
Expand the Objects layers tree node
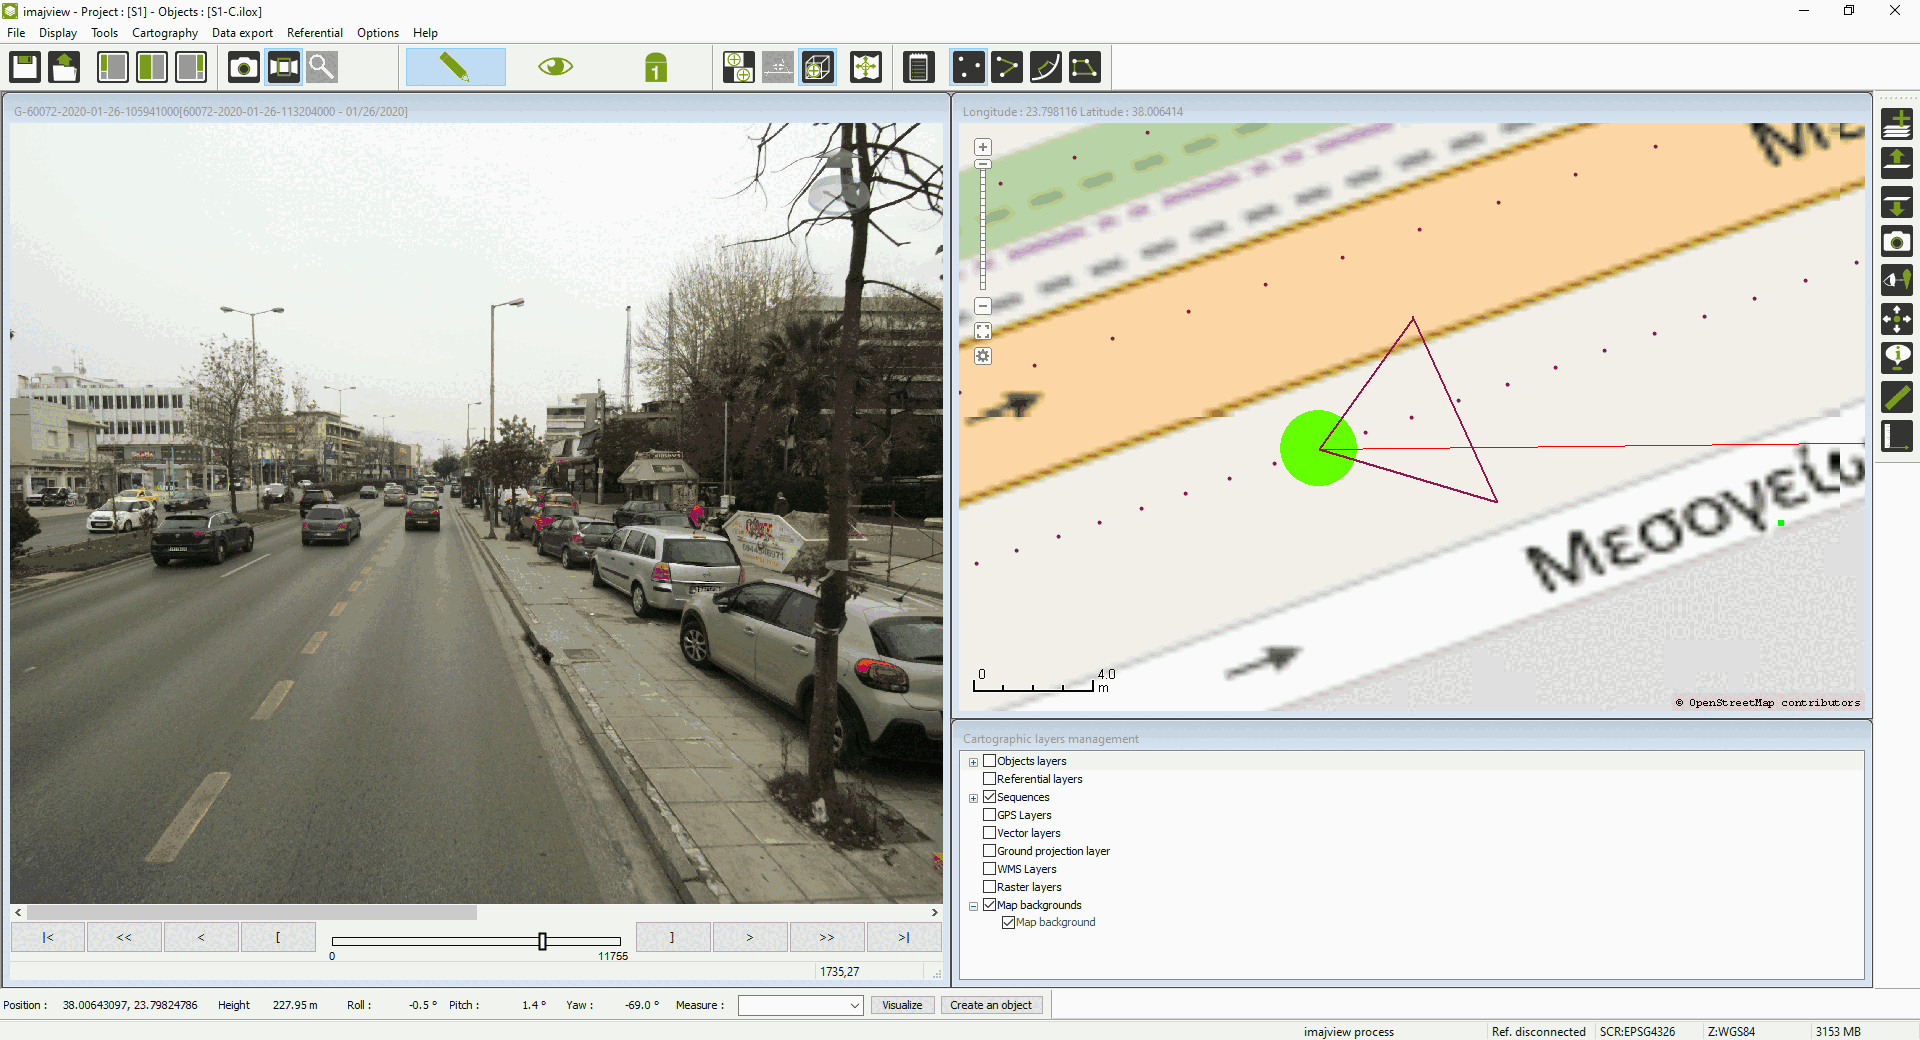(x=973, y=762)
